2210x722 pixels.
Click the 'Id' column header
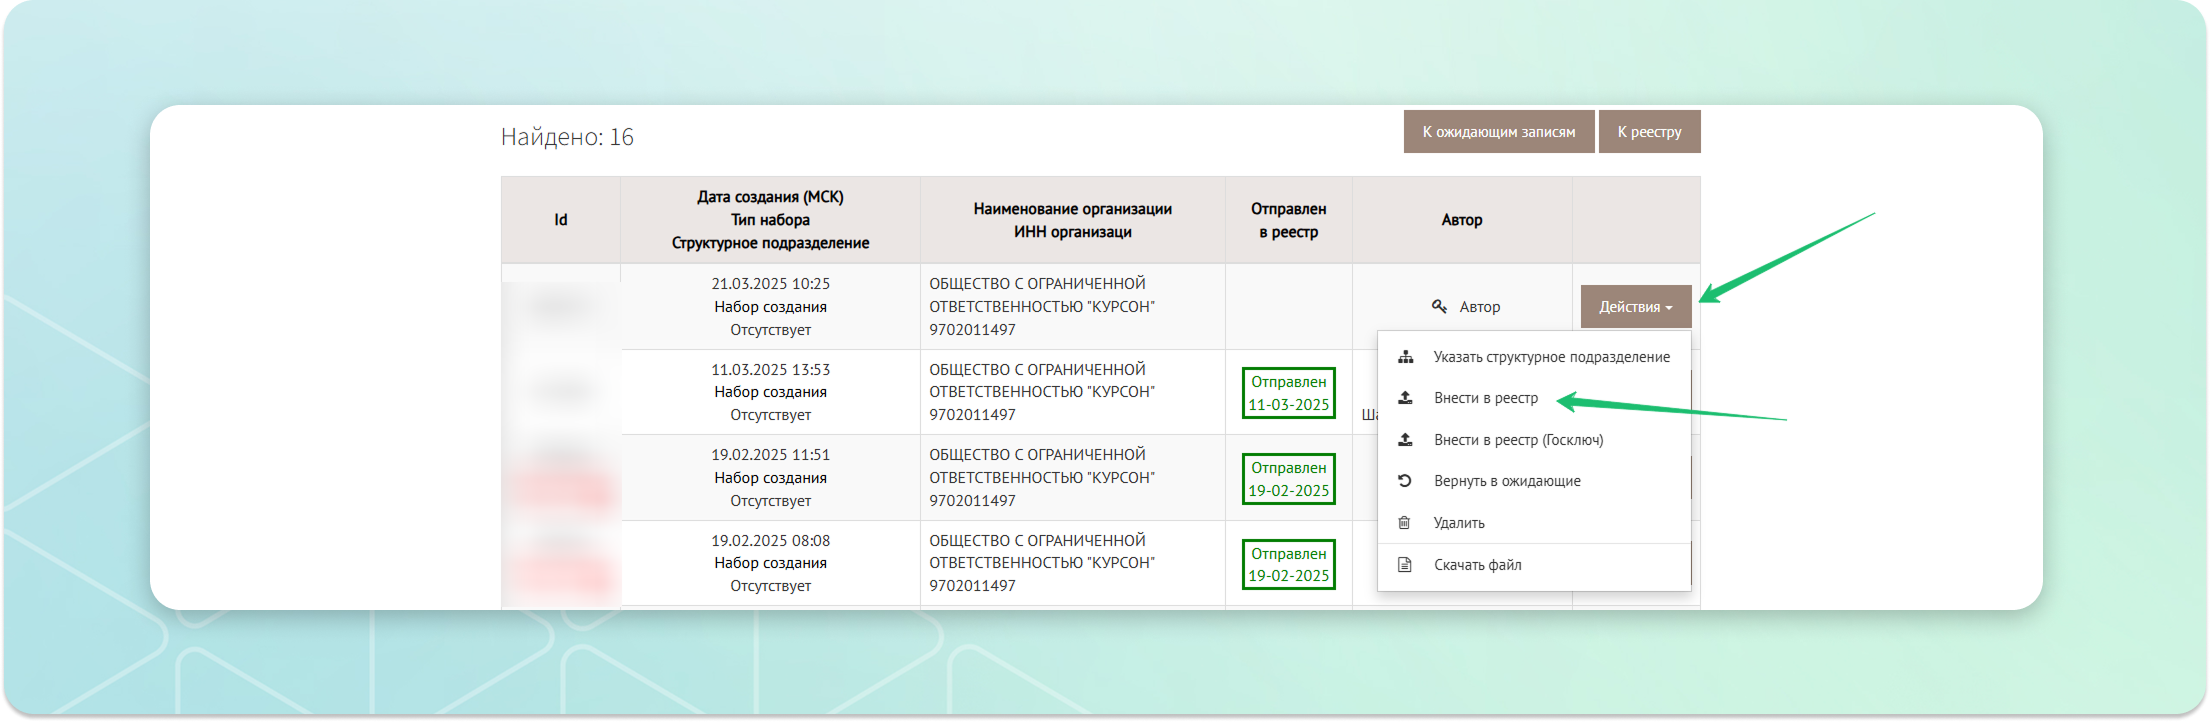[561, 220]
